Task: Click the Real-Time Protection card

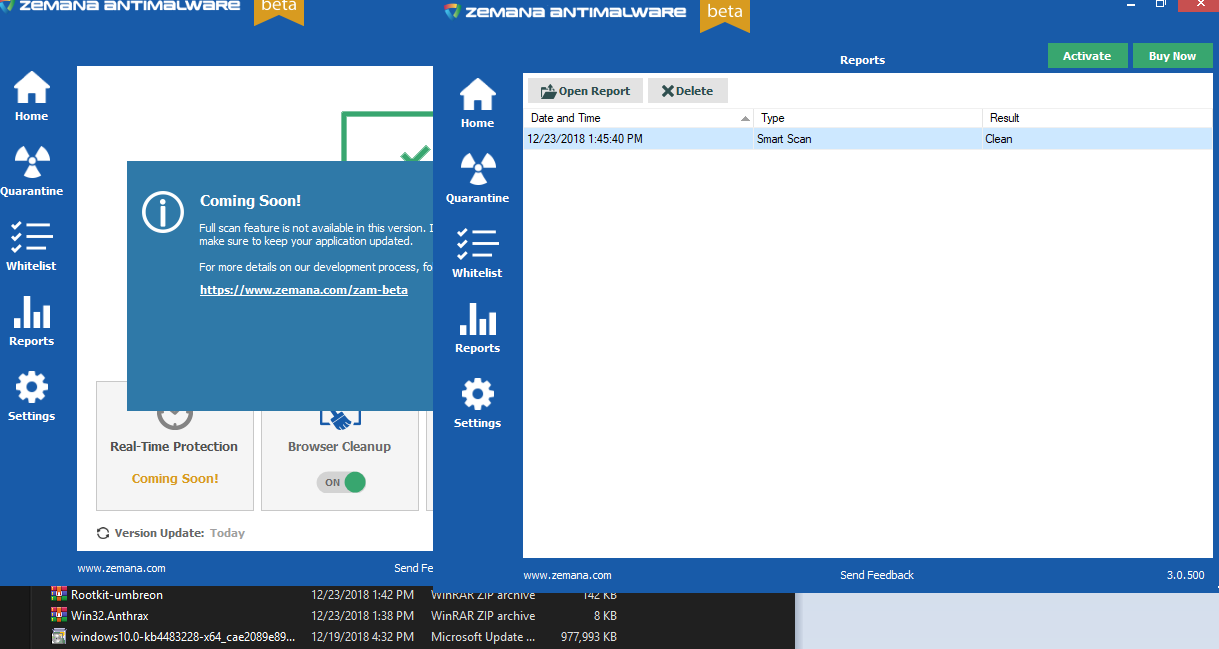Action: click(175, 446)
